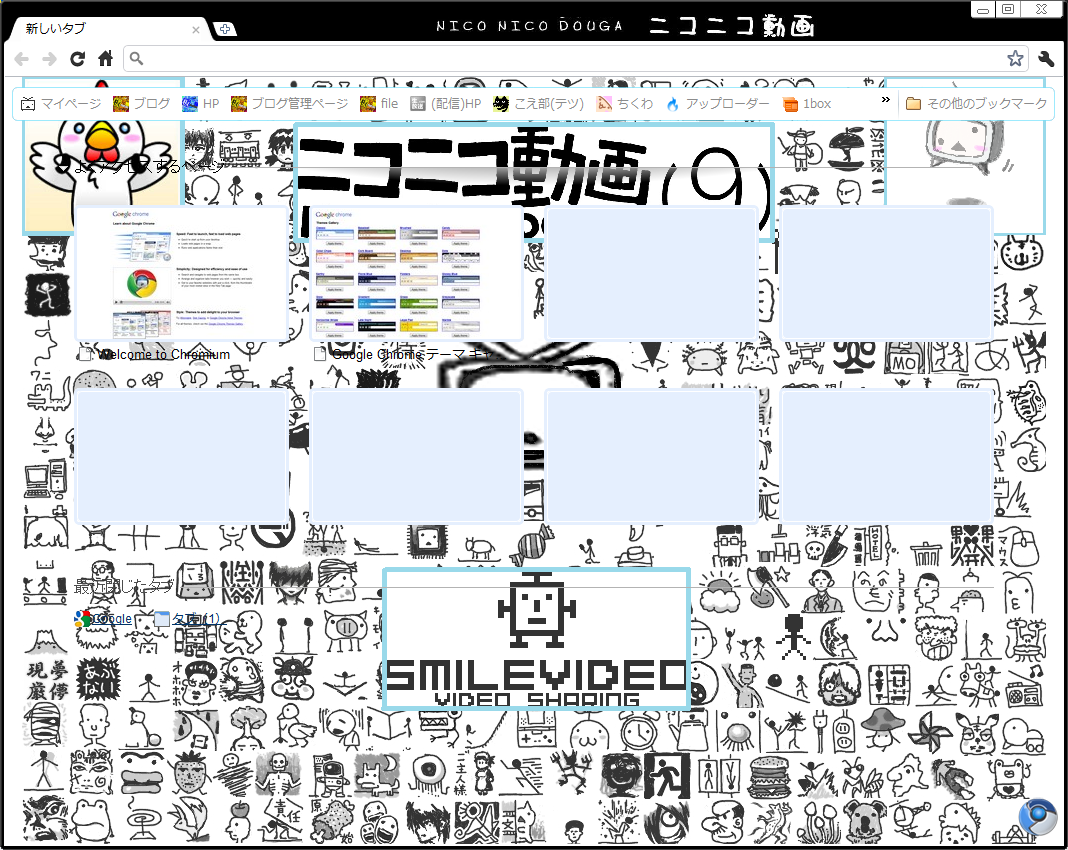Open the (配信)HP bookmark

coord(445,104)
